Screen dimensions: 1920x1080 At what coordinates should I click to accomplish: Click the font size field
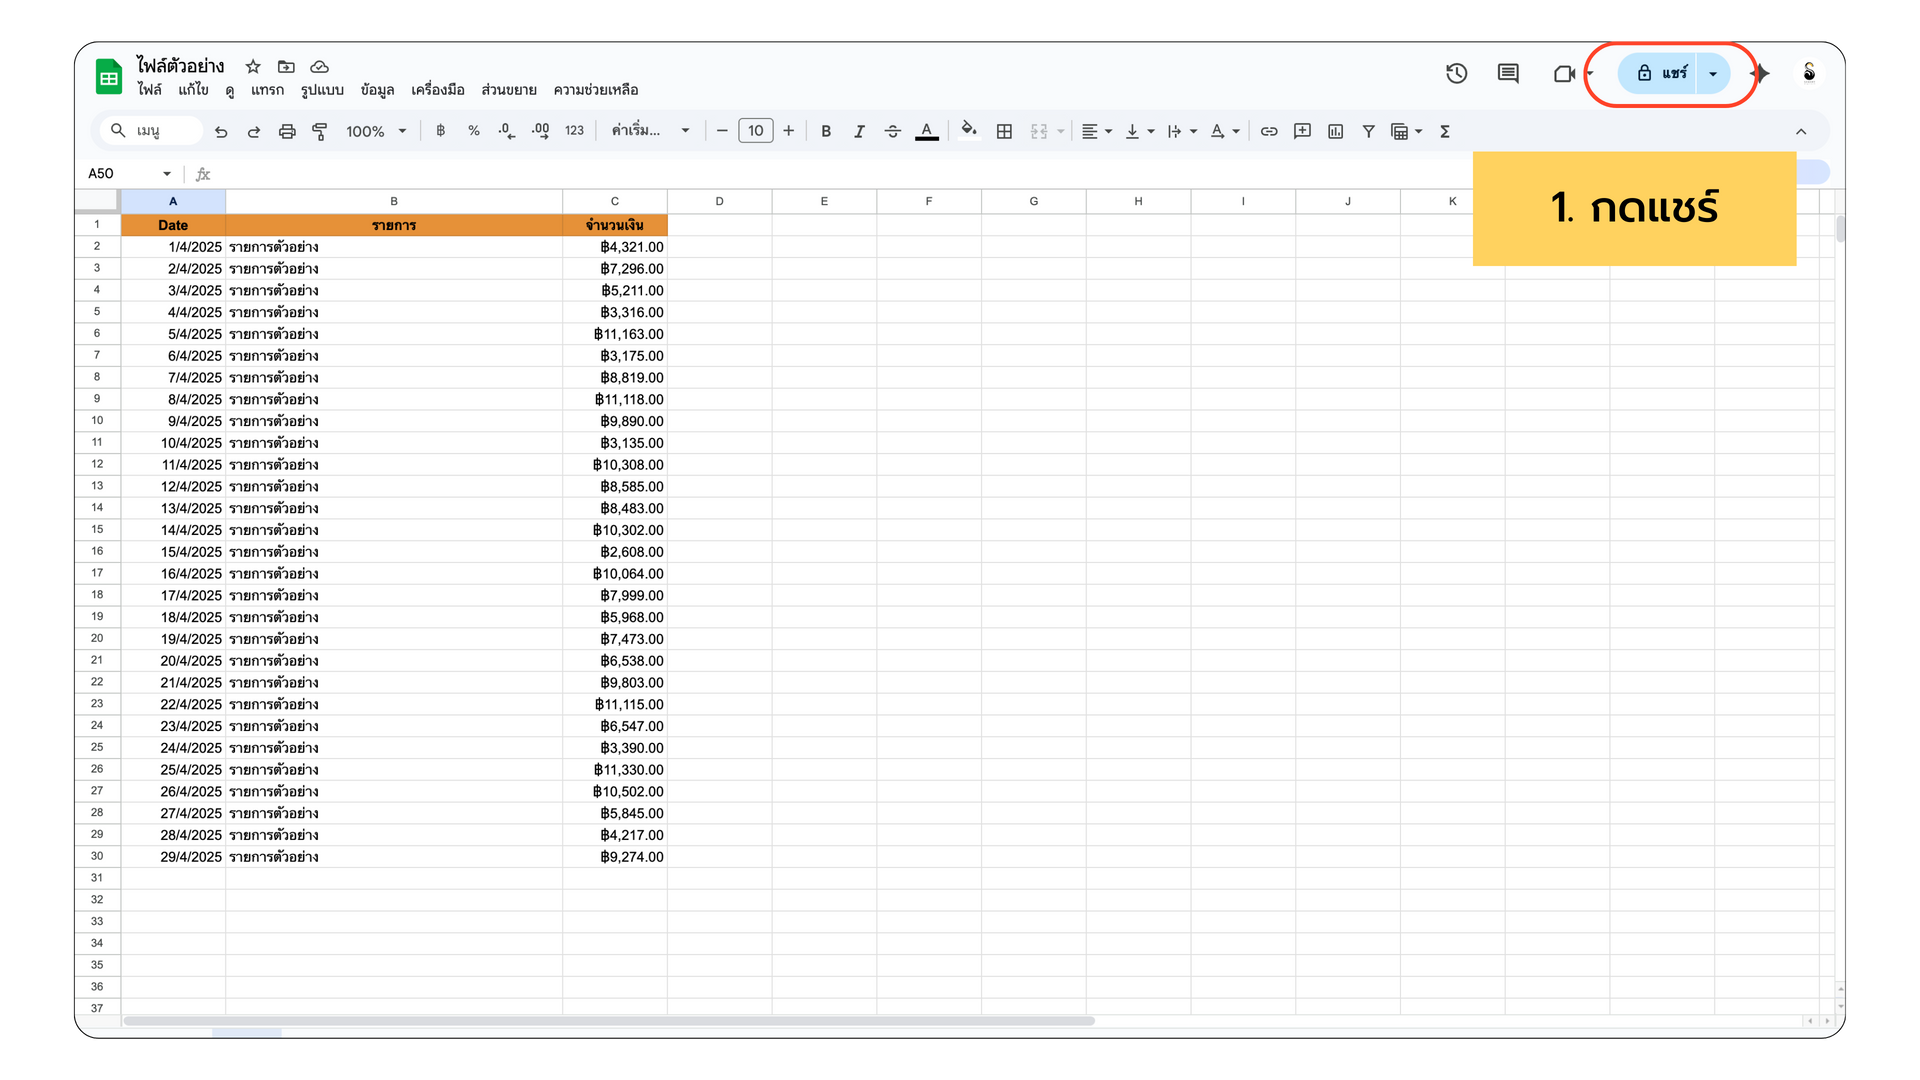pos(756,131)
